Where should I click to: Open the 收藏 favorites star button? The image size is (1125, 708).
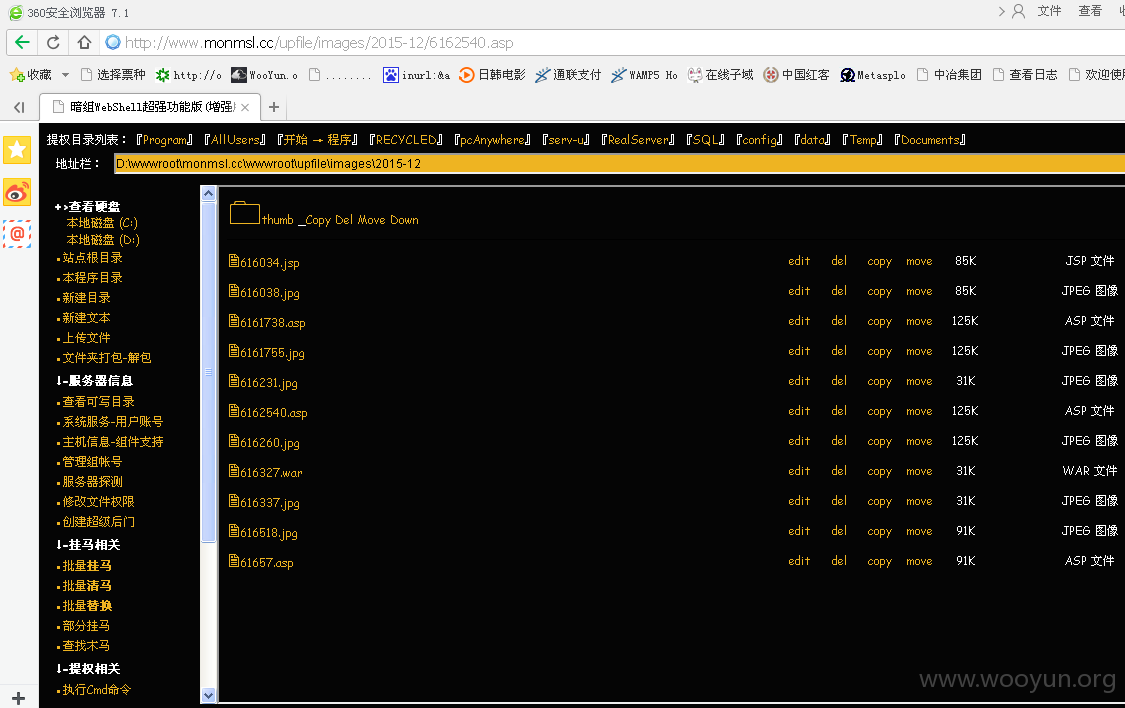click(31, 75)
